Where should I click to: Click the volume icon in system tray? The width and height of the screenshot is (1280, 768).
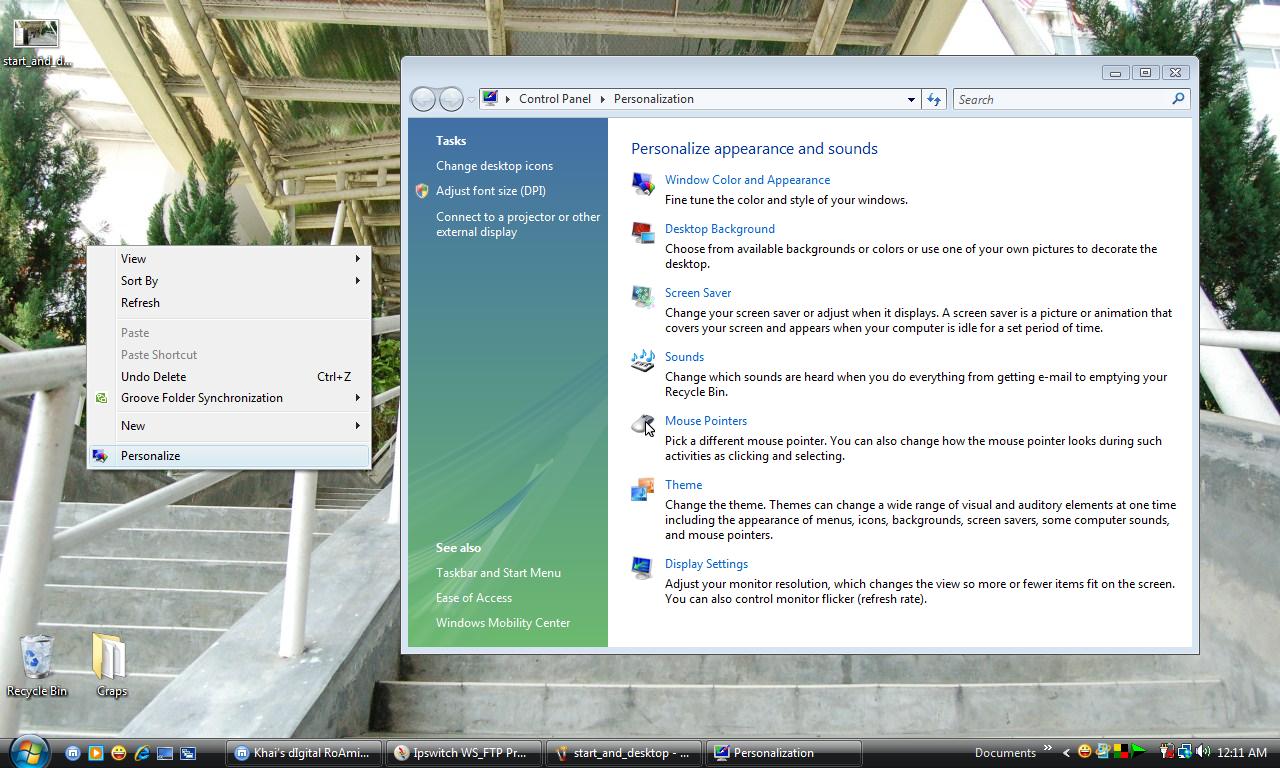[x=1202, y=752]
